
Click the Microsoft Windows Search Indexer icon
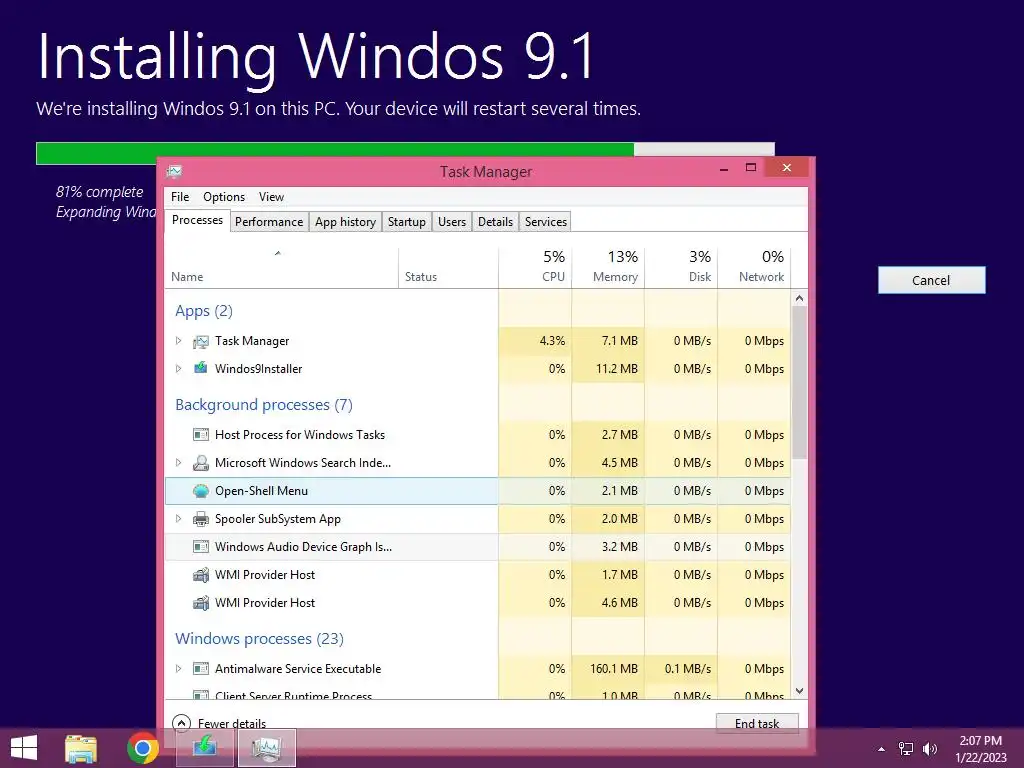[x=200, y=463]
